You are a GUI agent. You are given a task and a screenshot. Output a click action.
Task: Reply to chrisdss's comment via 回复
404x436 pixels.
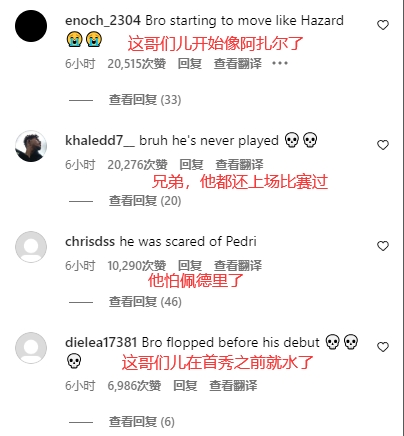coord(190,265)
